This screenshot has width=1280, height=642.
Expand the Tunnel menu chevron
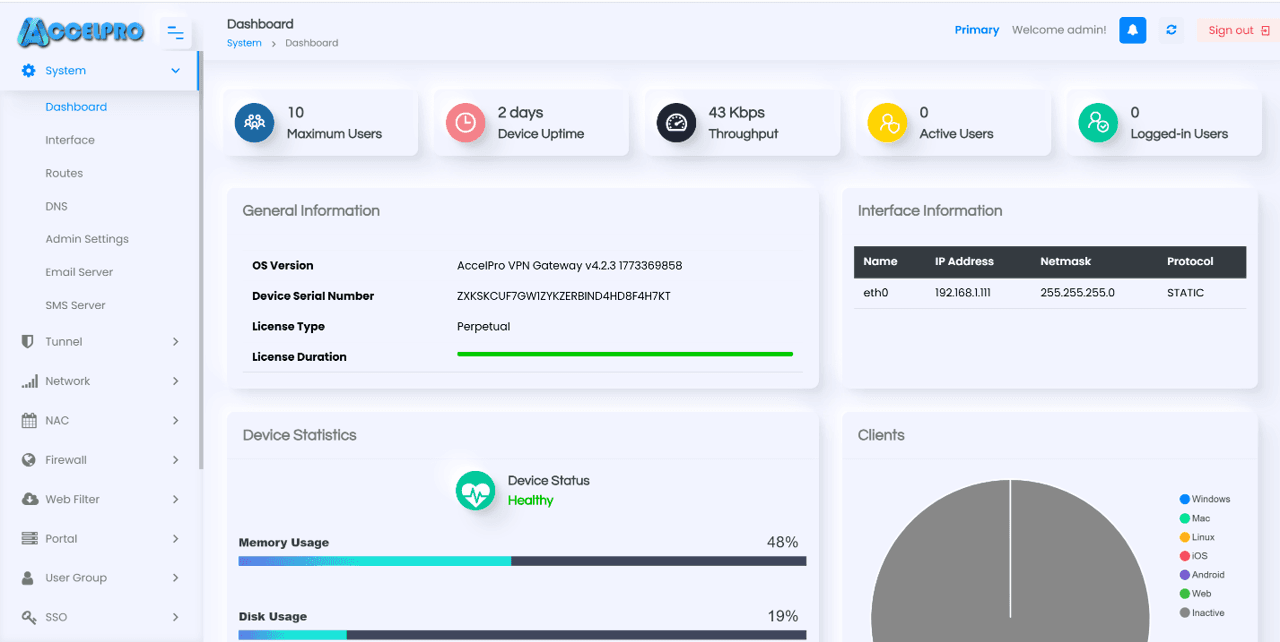(x=176, y=342)
